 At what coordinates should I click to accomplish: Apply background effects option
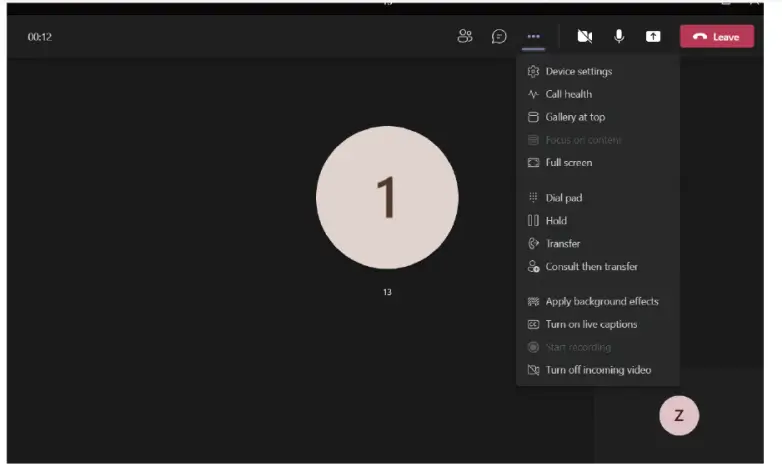point(597,301)
